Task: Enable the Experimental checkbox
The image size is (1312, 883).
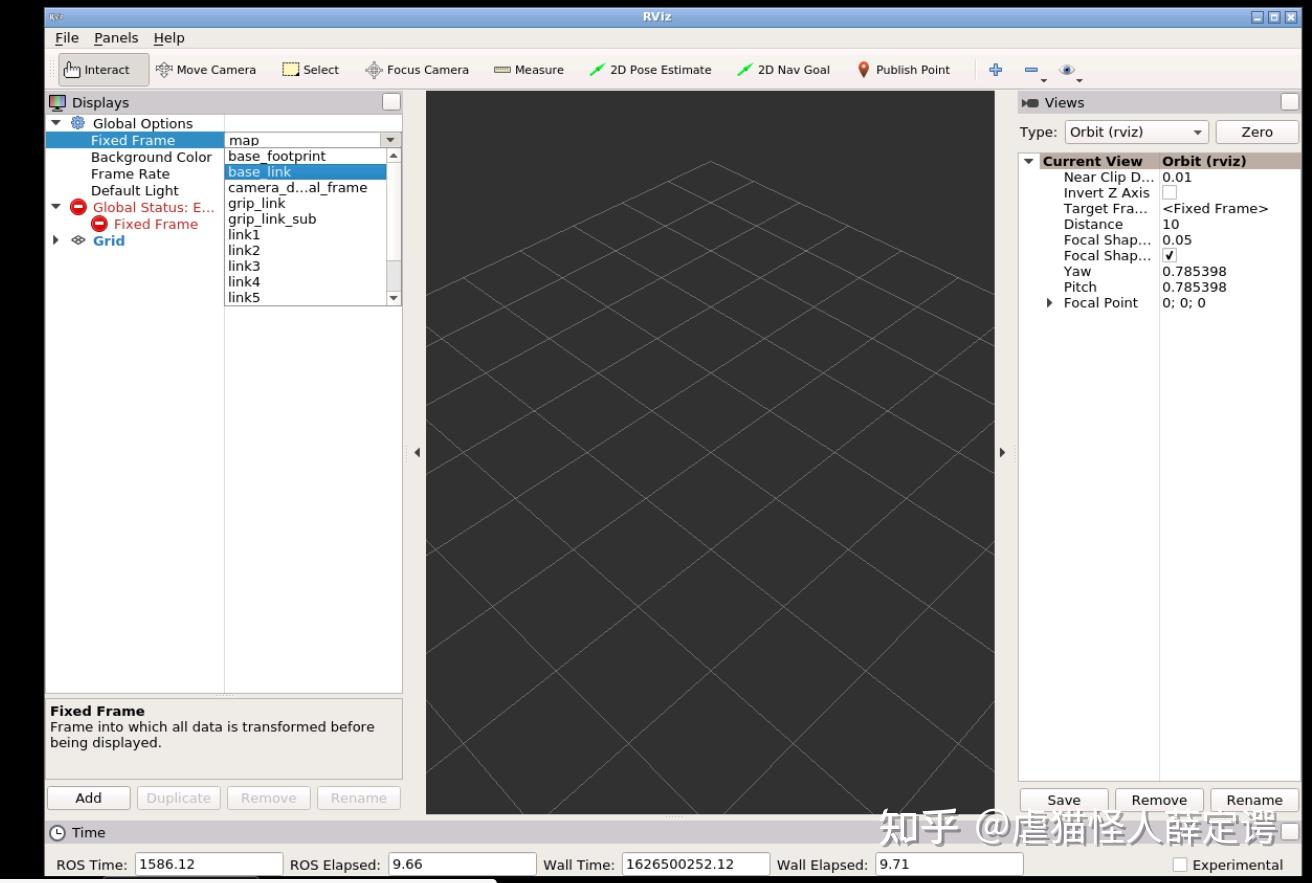Action: coord(1180,865)
